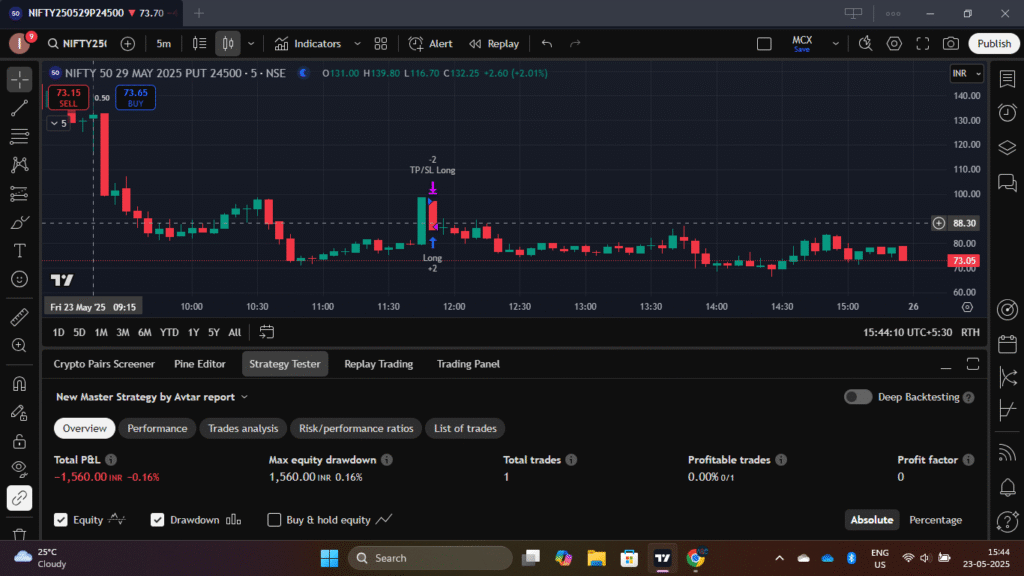Uncheck the Drawdown checkbox
Image resolution: width=1024 pixels, height=576 pixels.
157,520
